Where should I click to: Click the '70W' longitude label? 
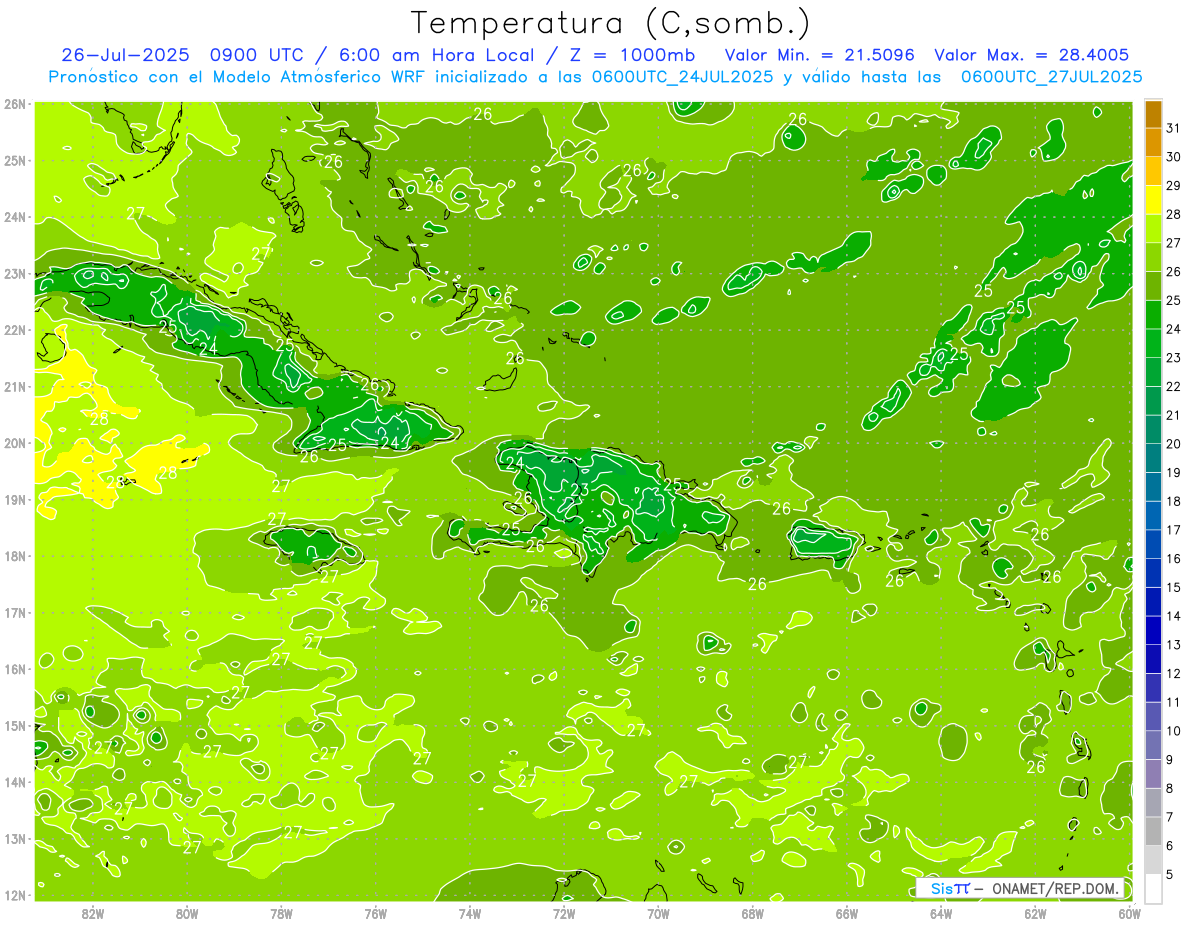pos(658,913)
